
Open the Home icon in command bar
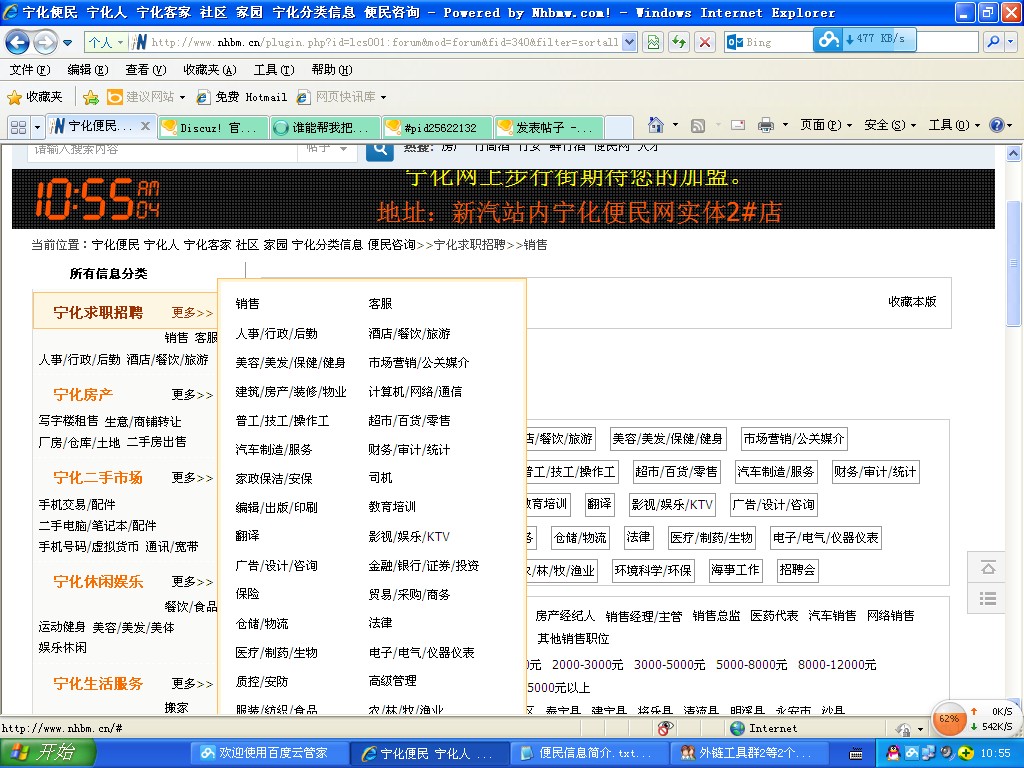[x=656, y=125]
